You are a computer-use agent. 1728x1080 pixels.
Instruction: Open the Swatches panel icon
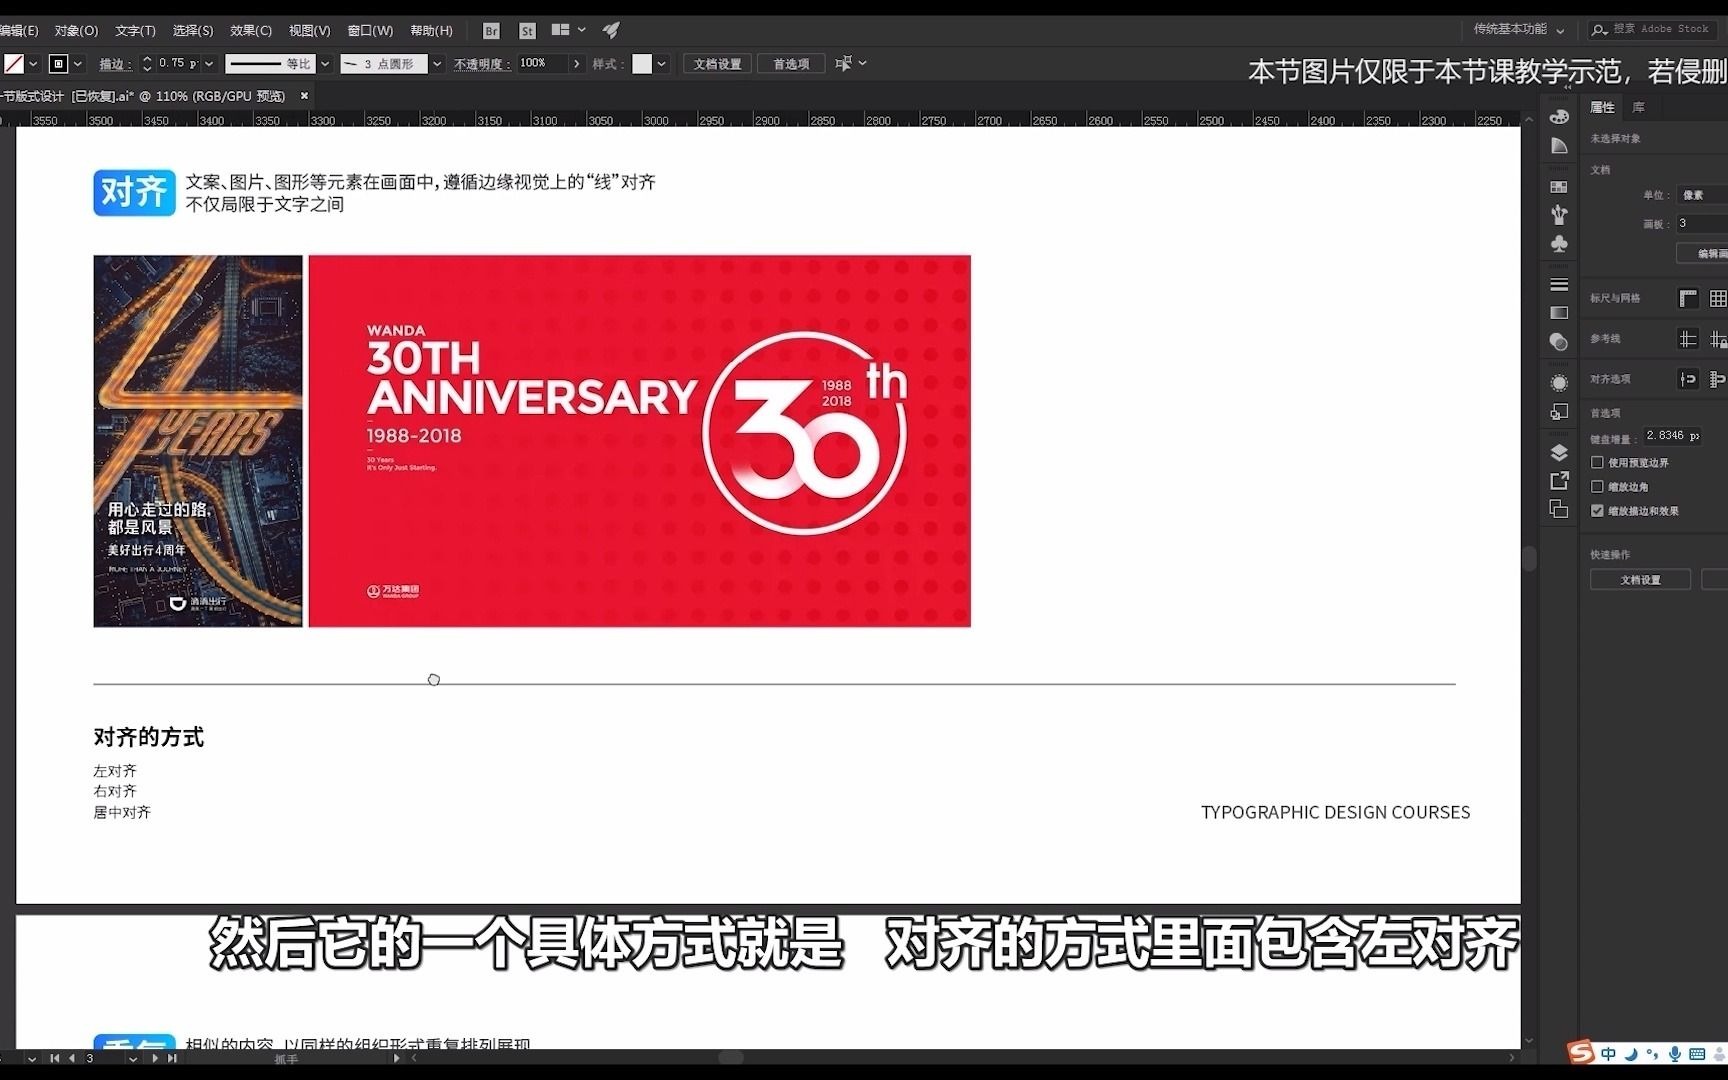coord(1558,187)
